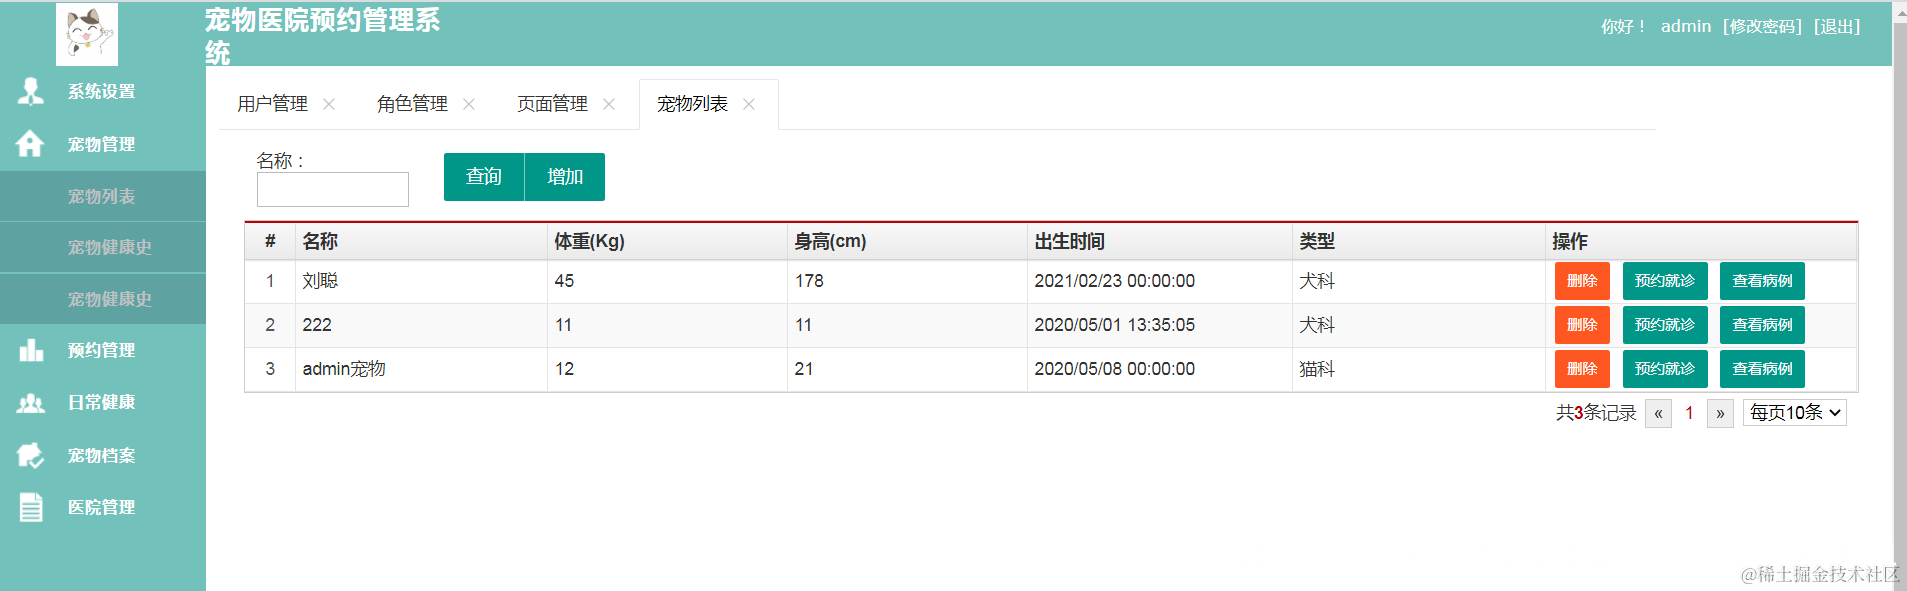Open the 每页10条 page size dropdown
Screen dimensions: 1907x591
1795,413
